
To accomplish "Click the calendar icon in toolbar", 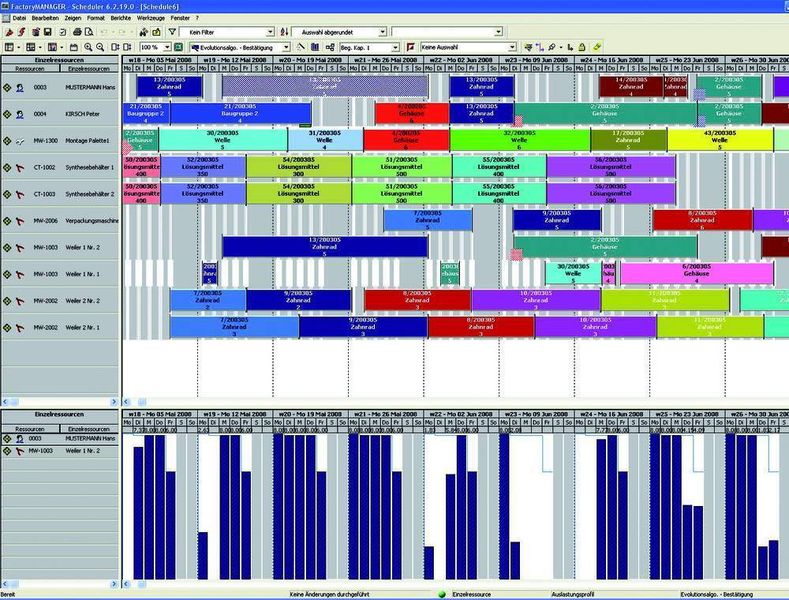I will point(73,47).
